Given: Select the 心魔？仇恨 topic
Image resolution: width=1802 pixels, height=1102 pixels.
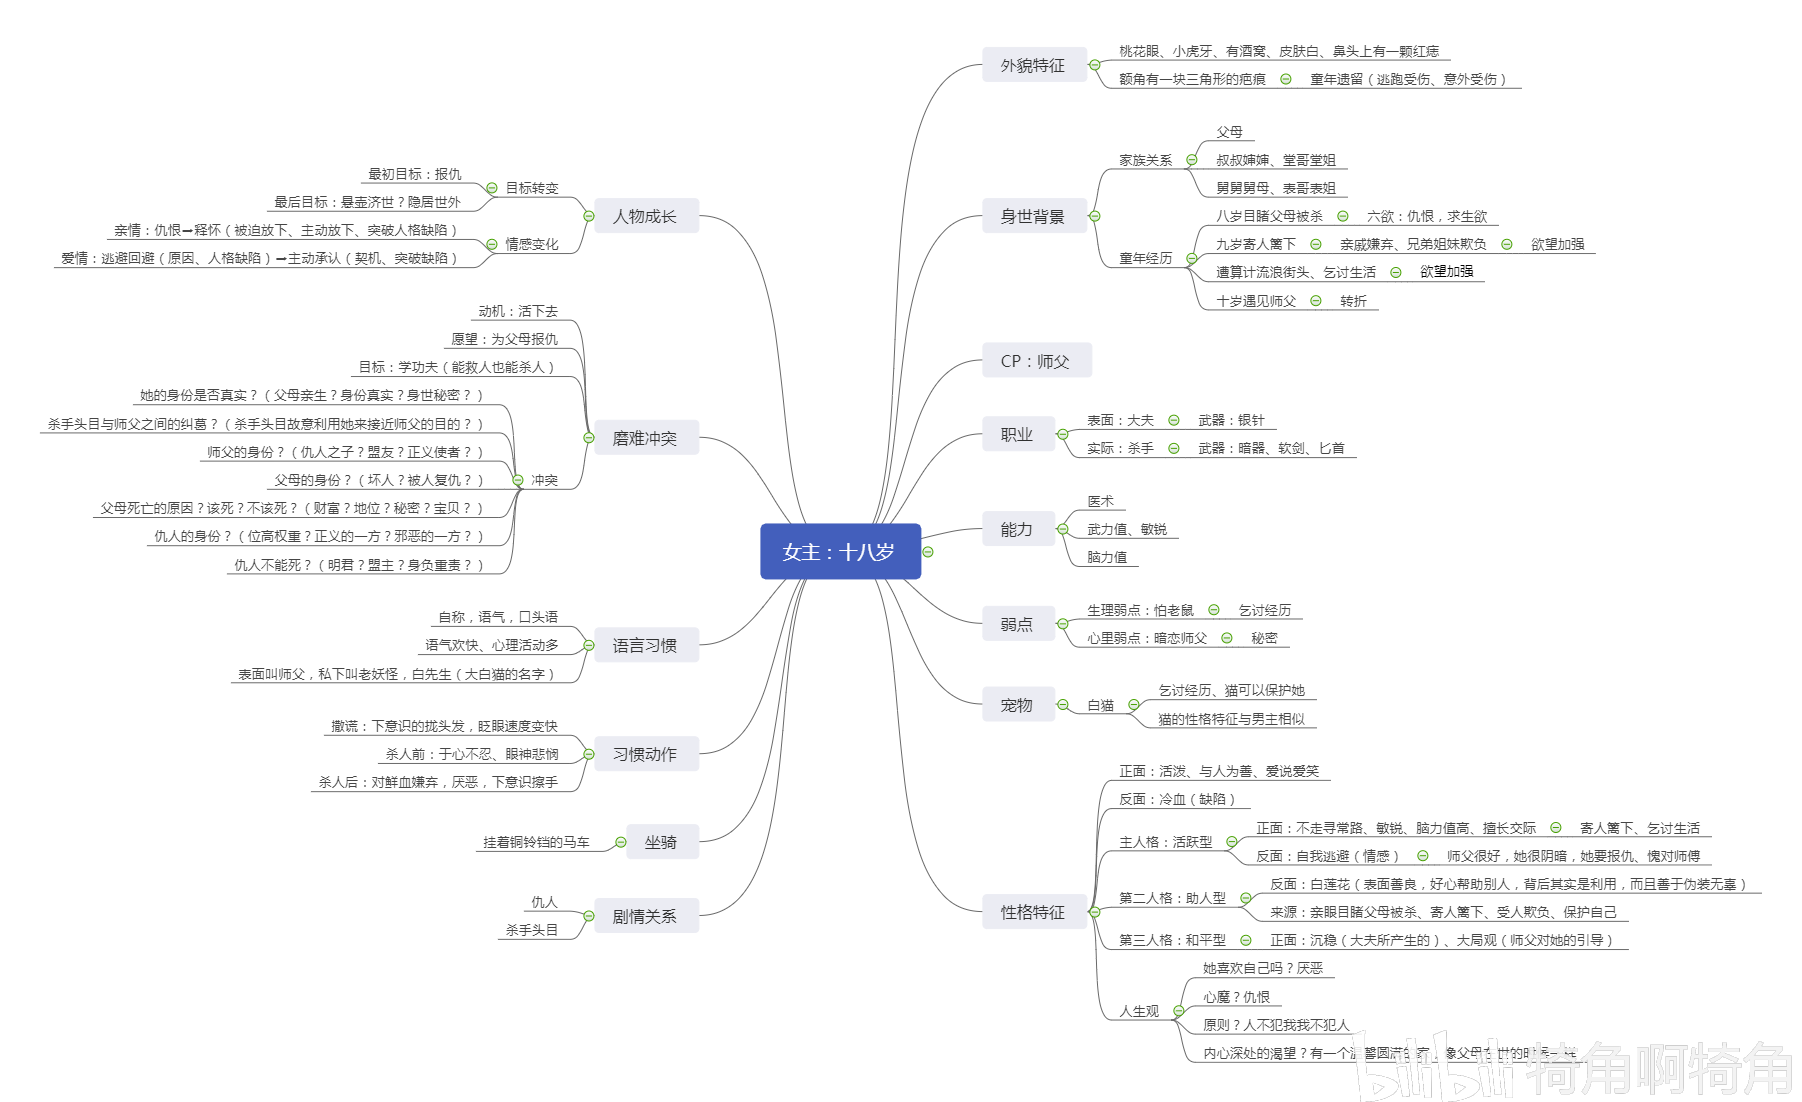Looking at the screenshot, I should pos(1237,997).
